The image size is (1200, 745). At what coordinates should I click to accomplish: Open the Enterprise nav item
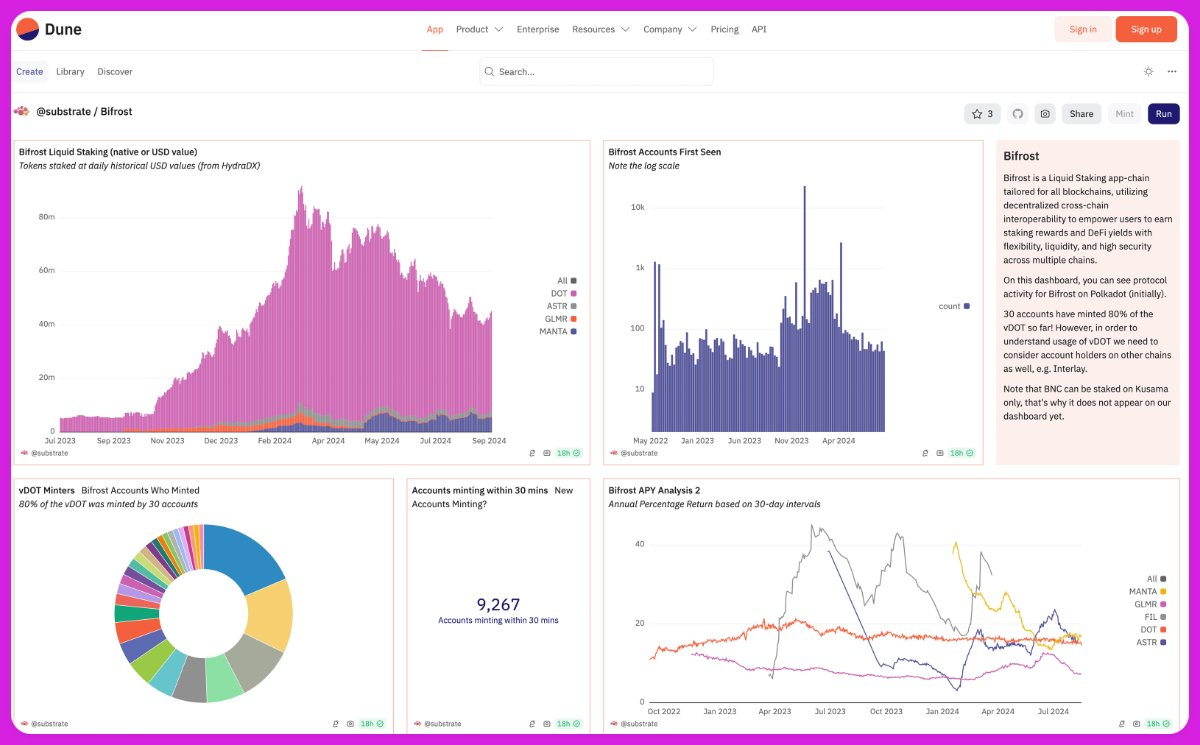(538, 29)
